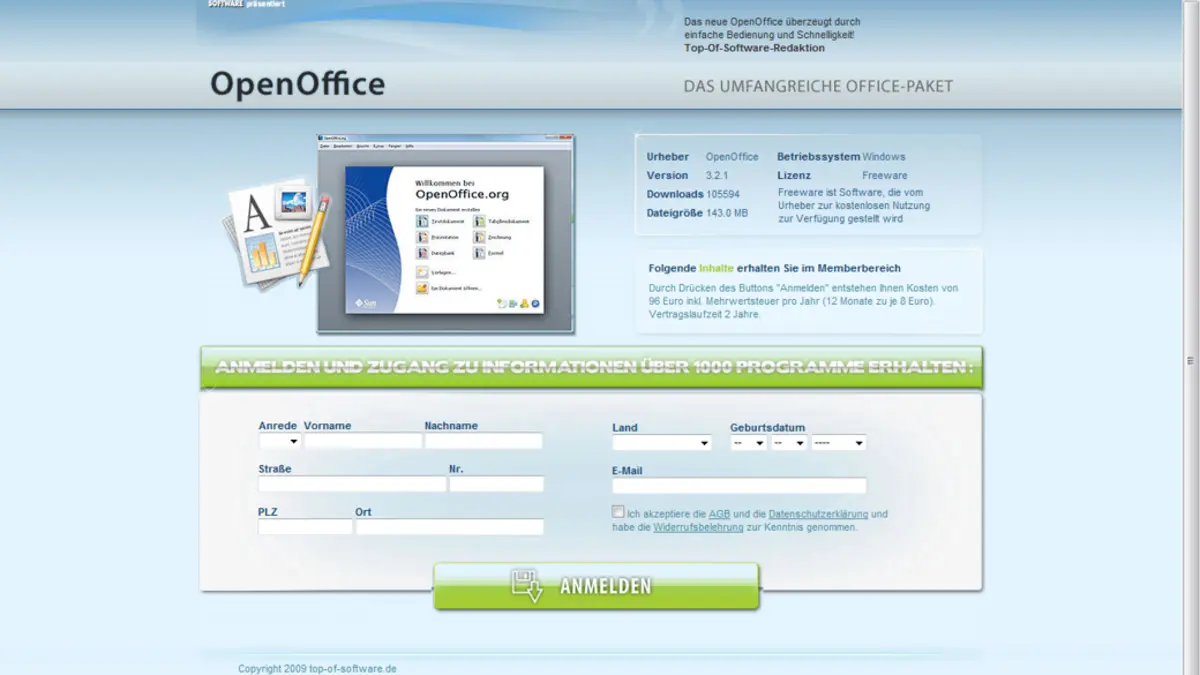Click into the Nr. house number field
Viewport: 1200px width, 675px height.
(496, 484)
